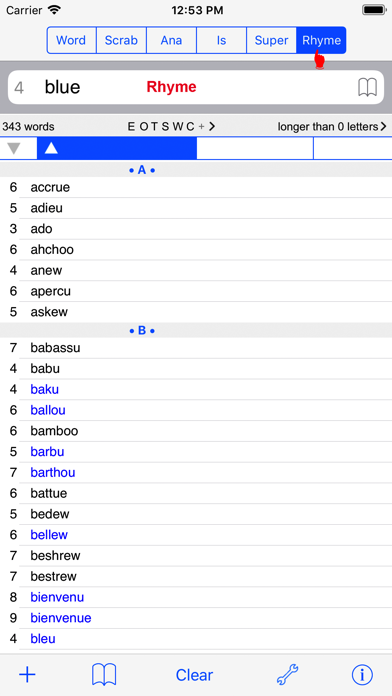Switch to the Super tab

coord(271,40)
